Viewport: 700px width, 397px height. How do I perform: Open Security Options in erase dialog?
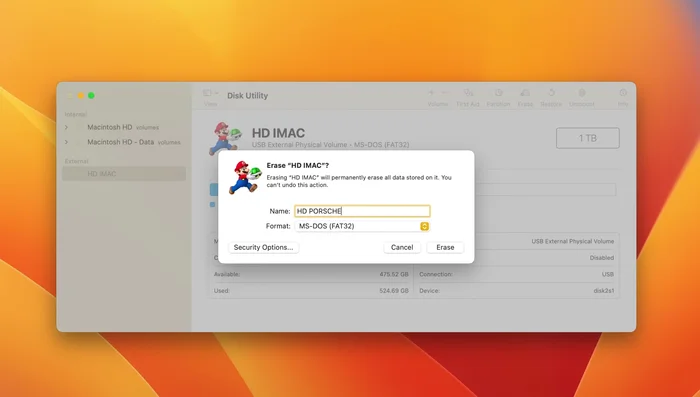click(263, 247)
